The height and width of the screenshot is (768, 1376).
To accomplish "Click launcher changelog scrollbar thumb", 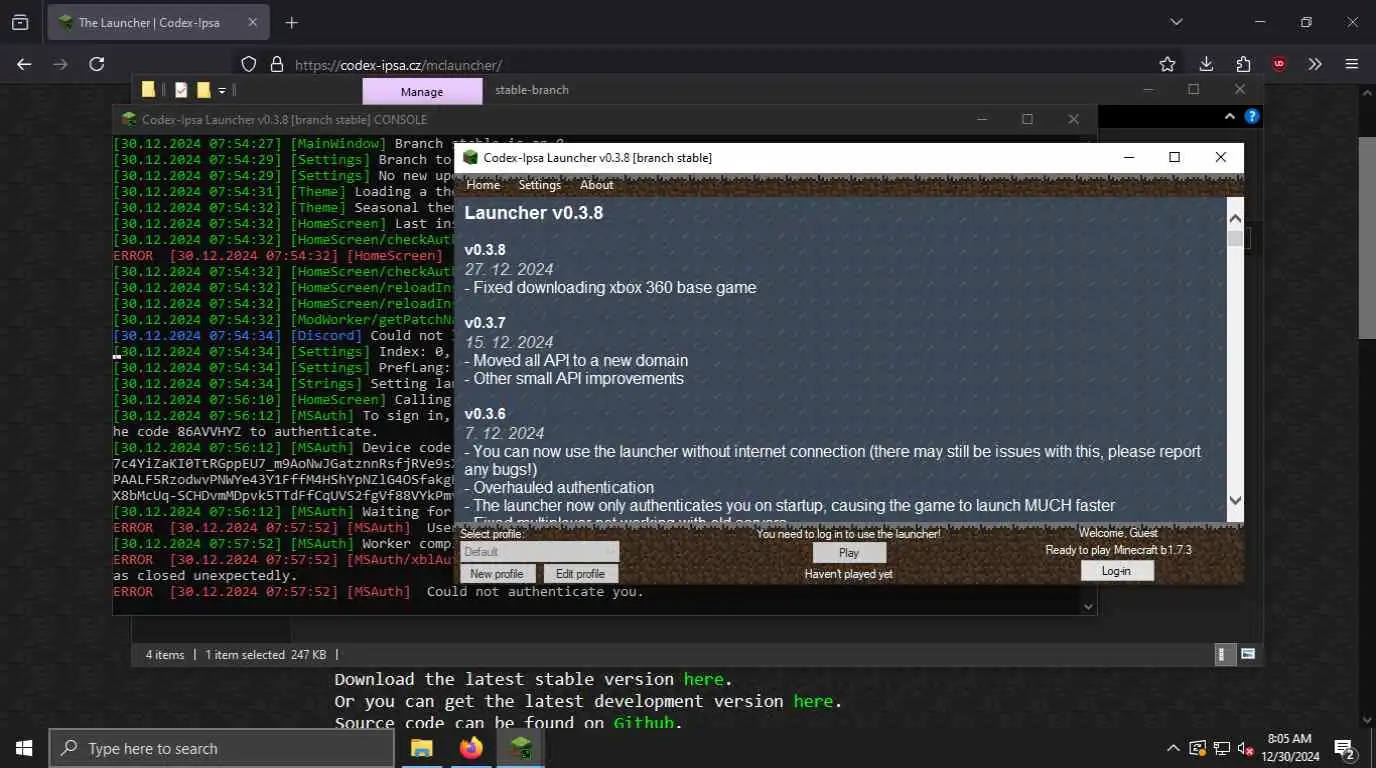I will (1235, 238).
